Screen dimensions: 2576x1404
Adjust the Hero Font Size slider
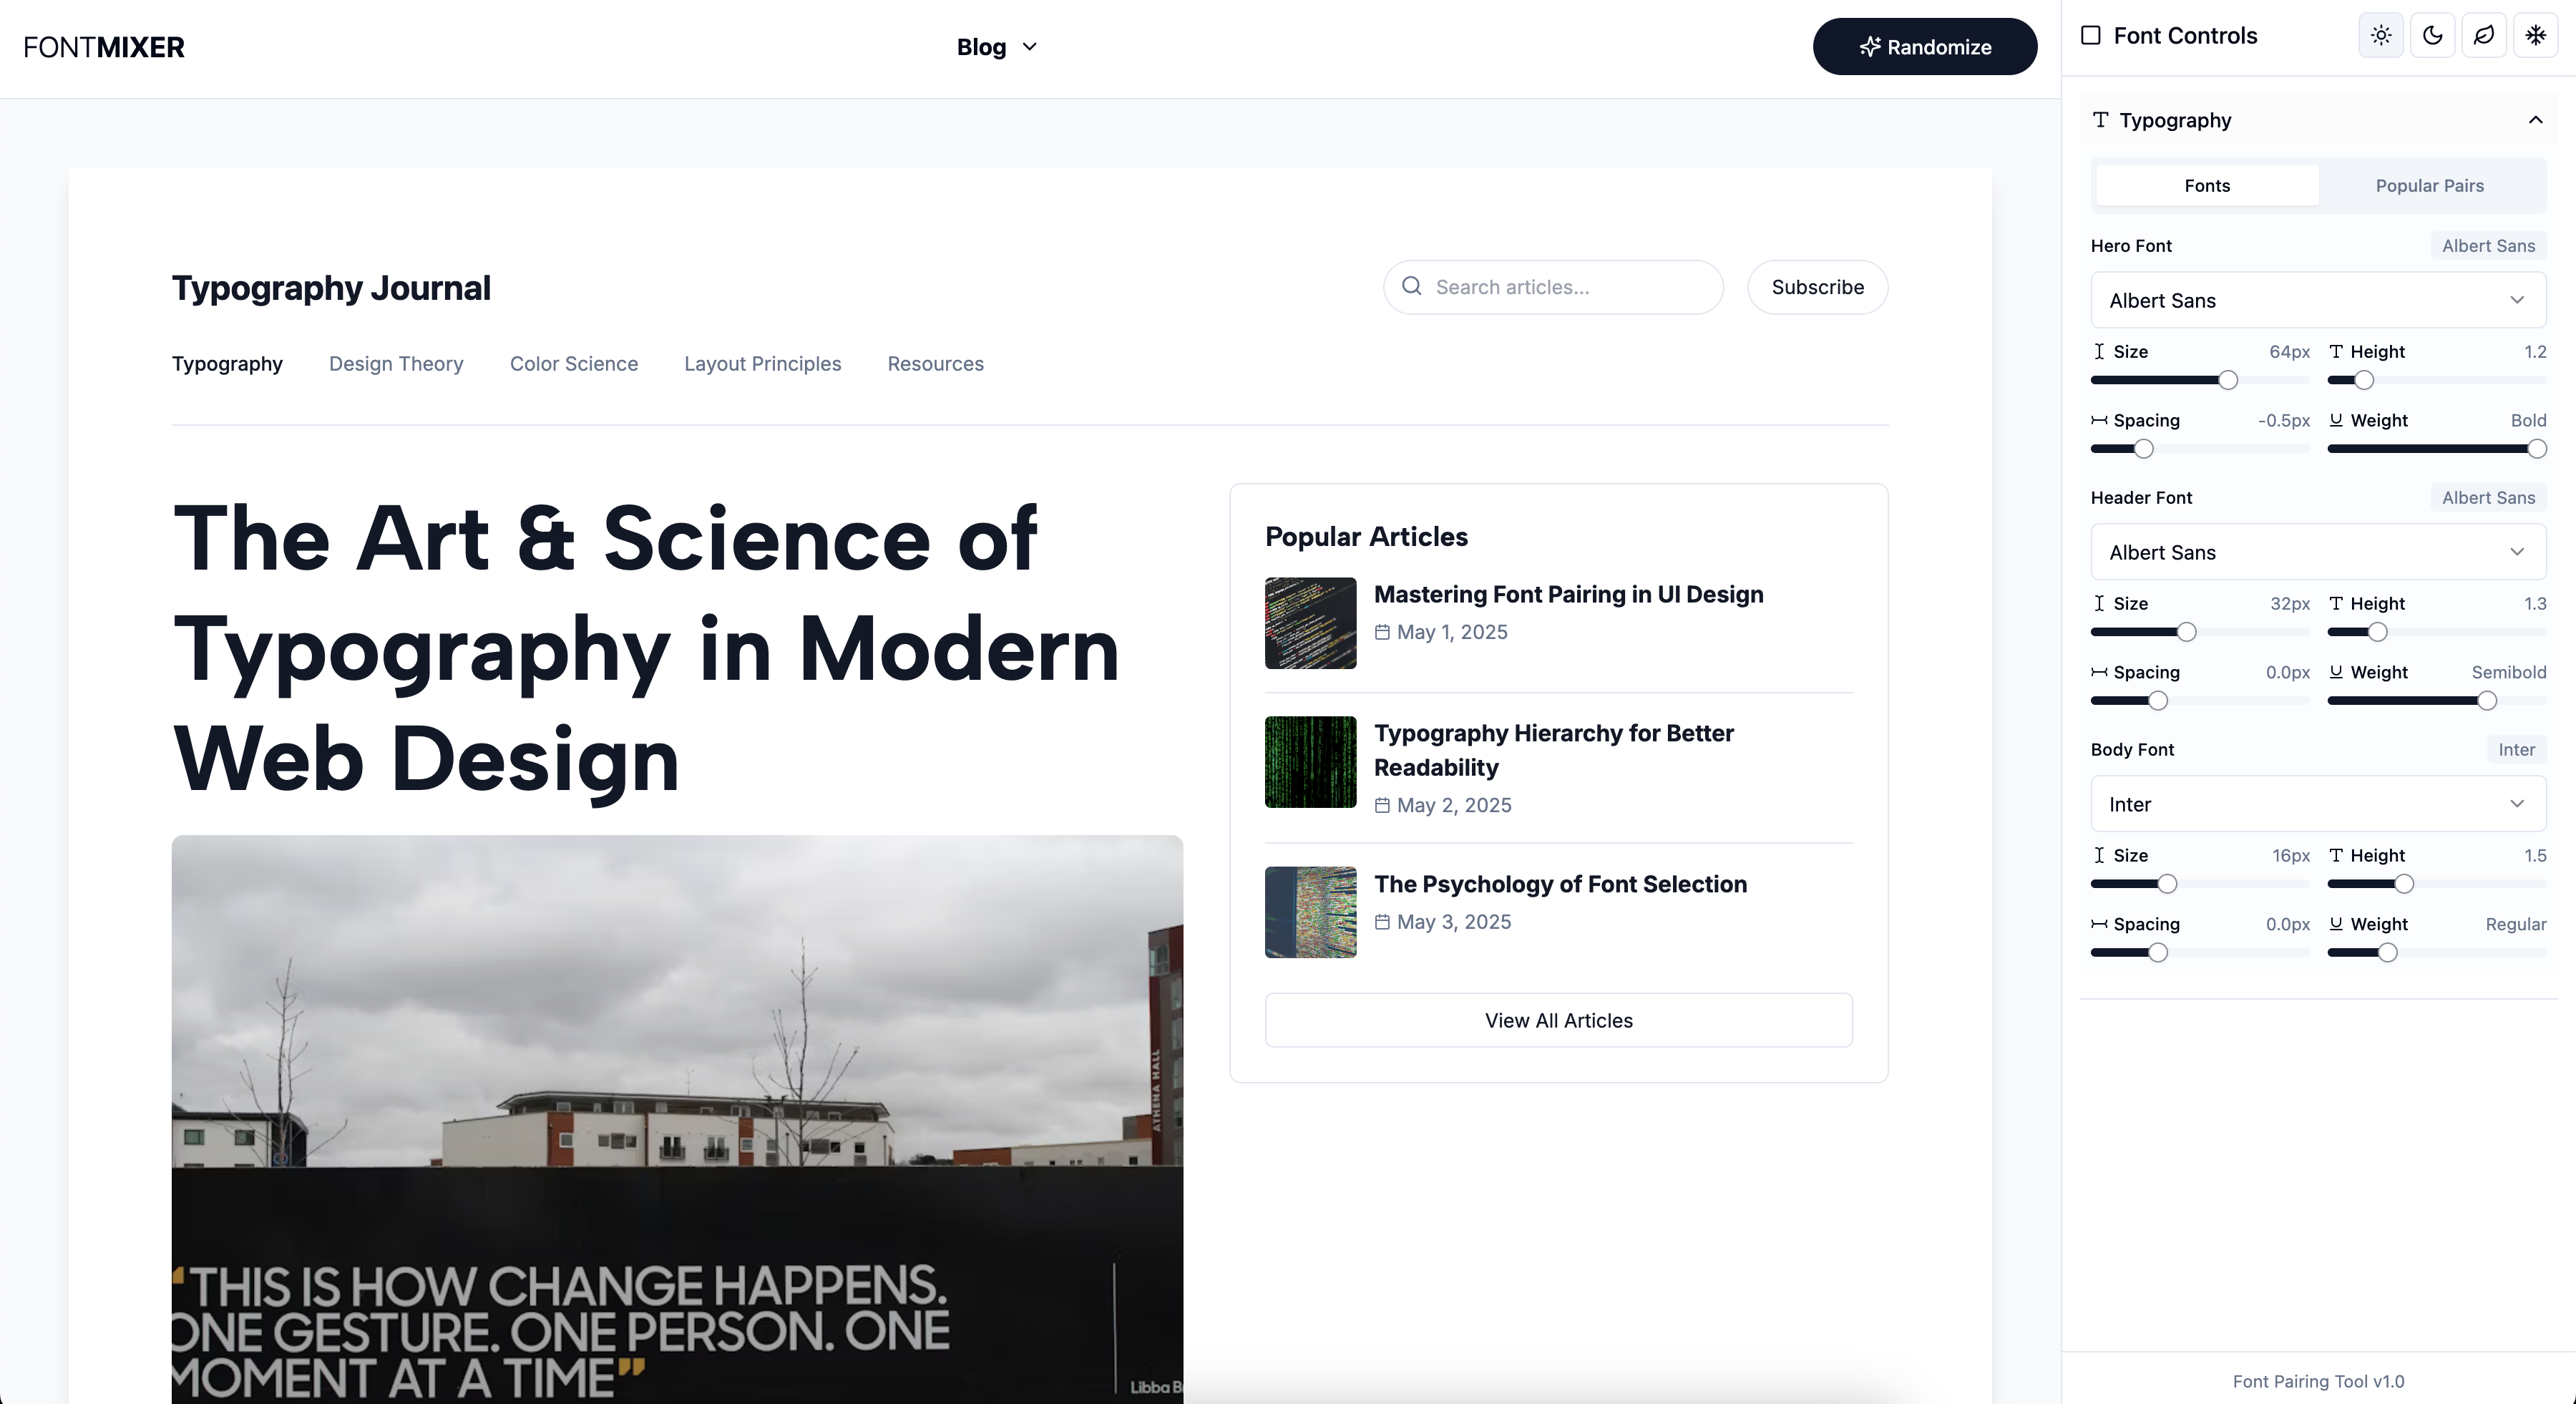[2200, 380]
